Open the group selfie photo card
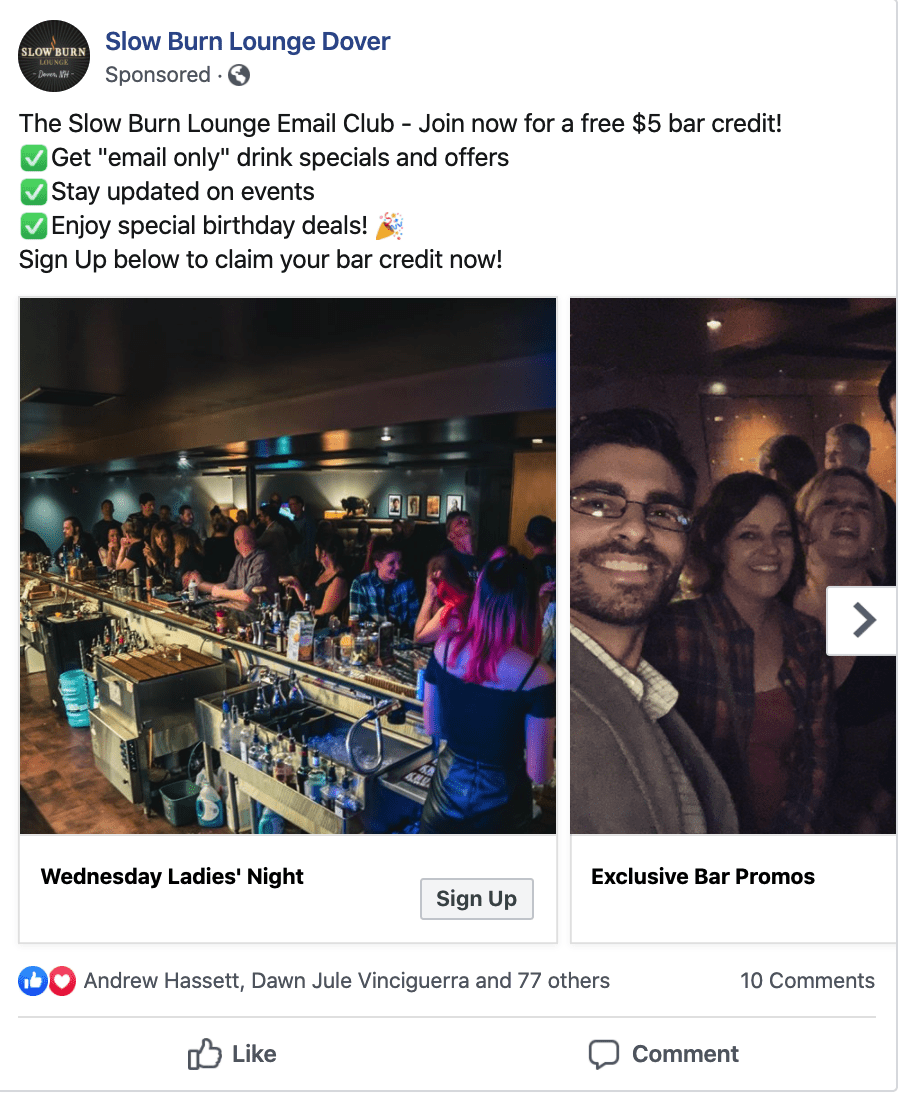The height and width of the screenshot is (1096, 900). [733, 566]
